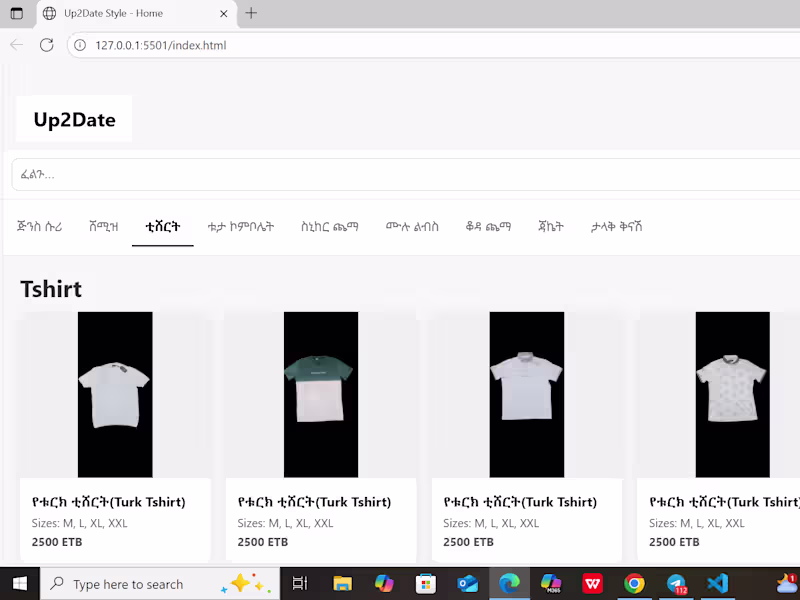
Task: Open Microsoft Edge from the taskbar
Action: (x=509, y=583)
